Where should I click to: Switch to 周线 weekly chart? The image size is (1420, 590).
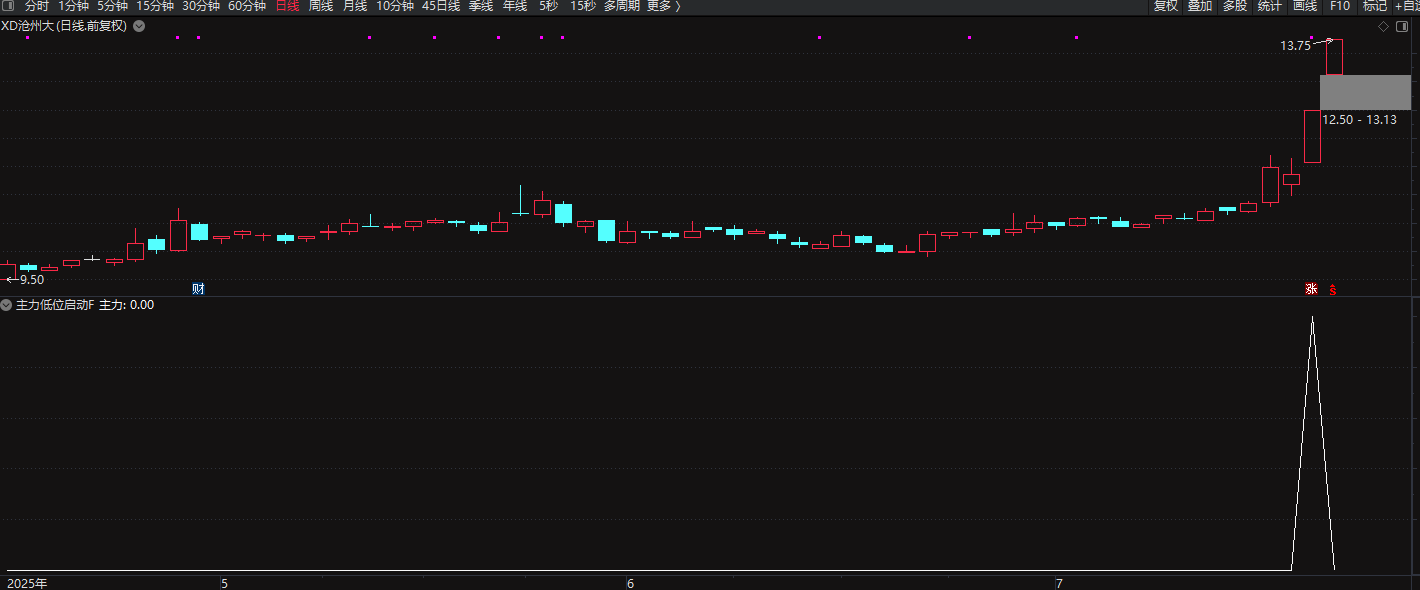(321, 6)
